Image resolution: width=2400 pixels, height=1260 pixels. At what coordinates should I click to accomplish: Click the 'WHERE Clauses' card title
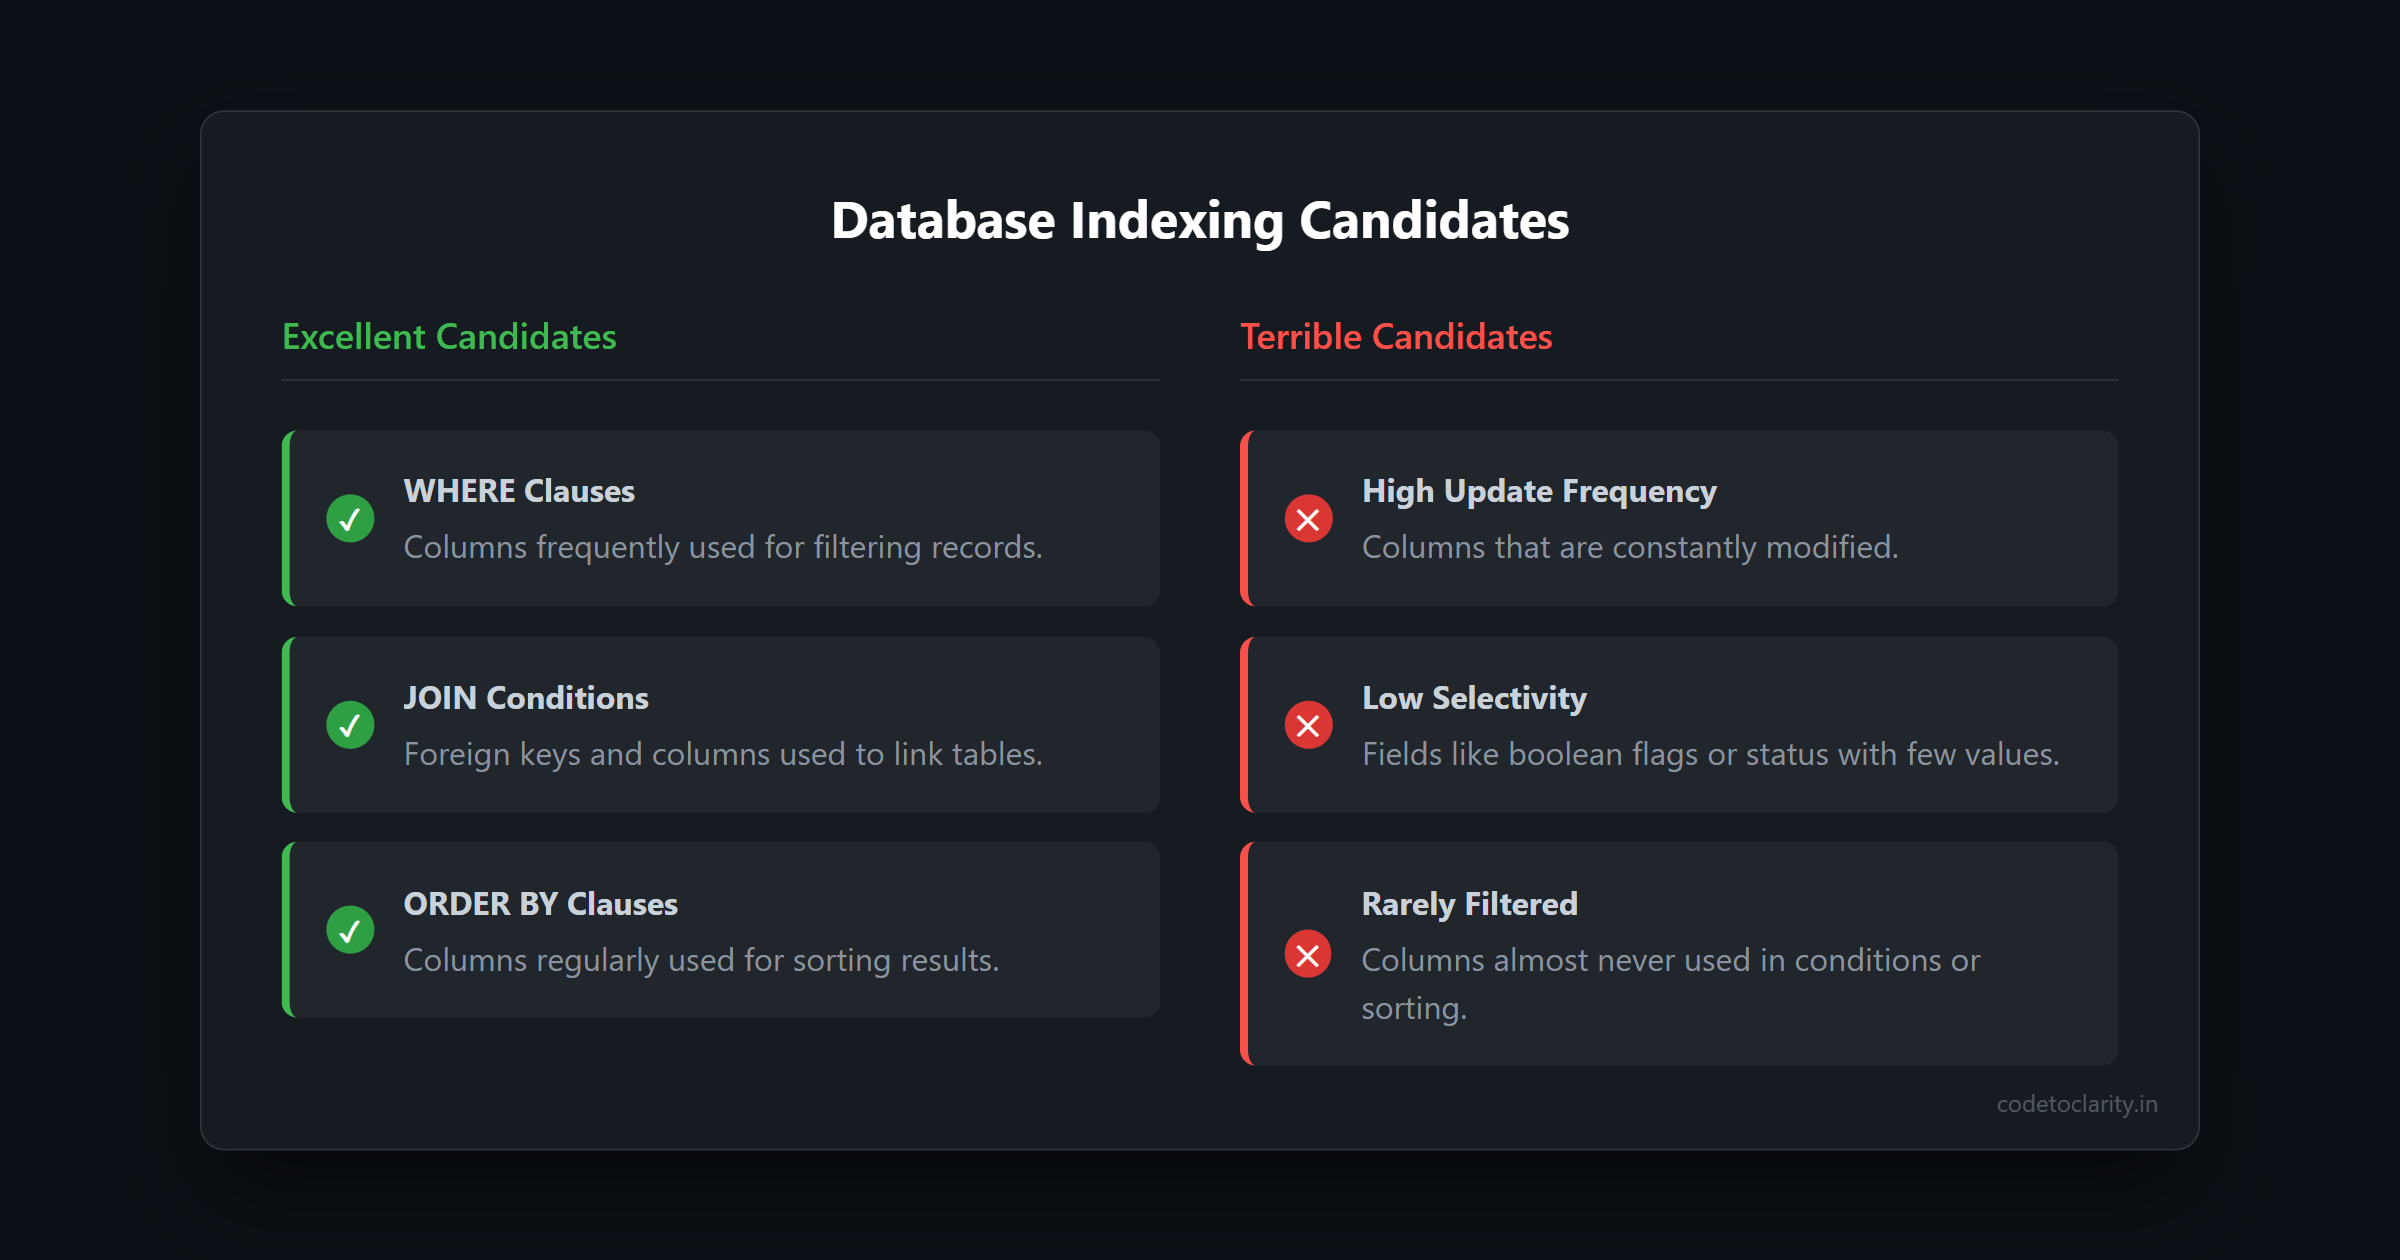coord(519,491)
